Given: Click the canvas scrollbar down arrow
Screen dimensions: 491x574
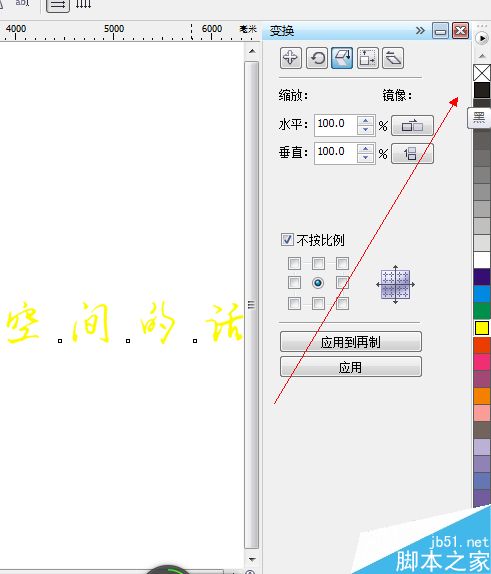Looking at the screenshot, I should click(252, 559).
